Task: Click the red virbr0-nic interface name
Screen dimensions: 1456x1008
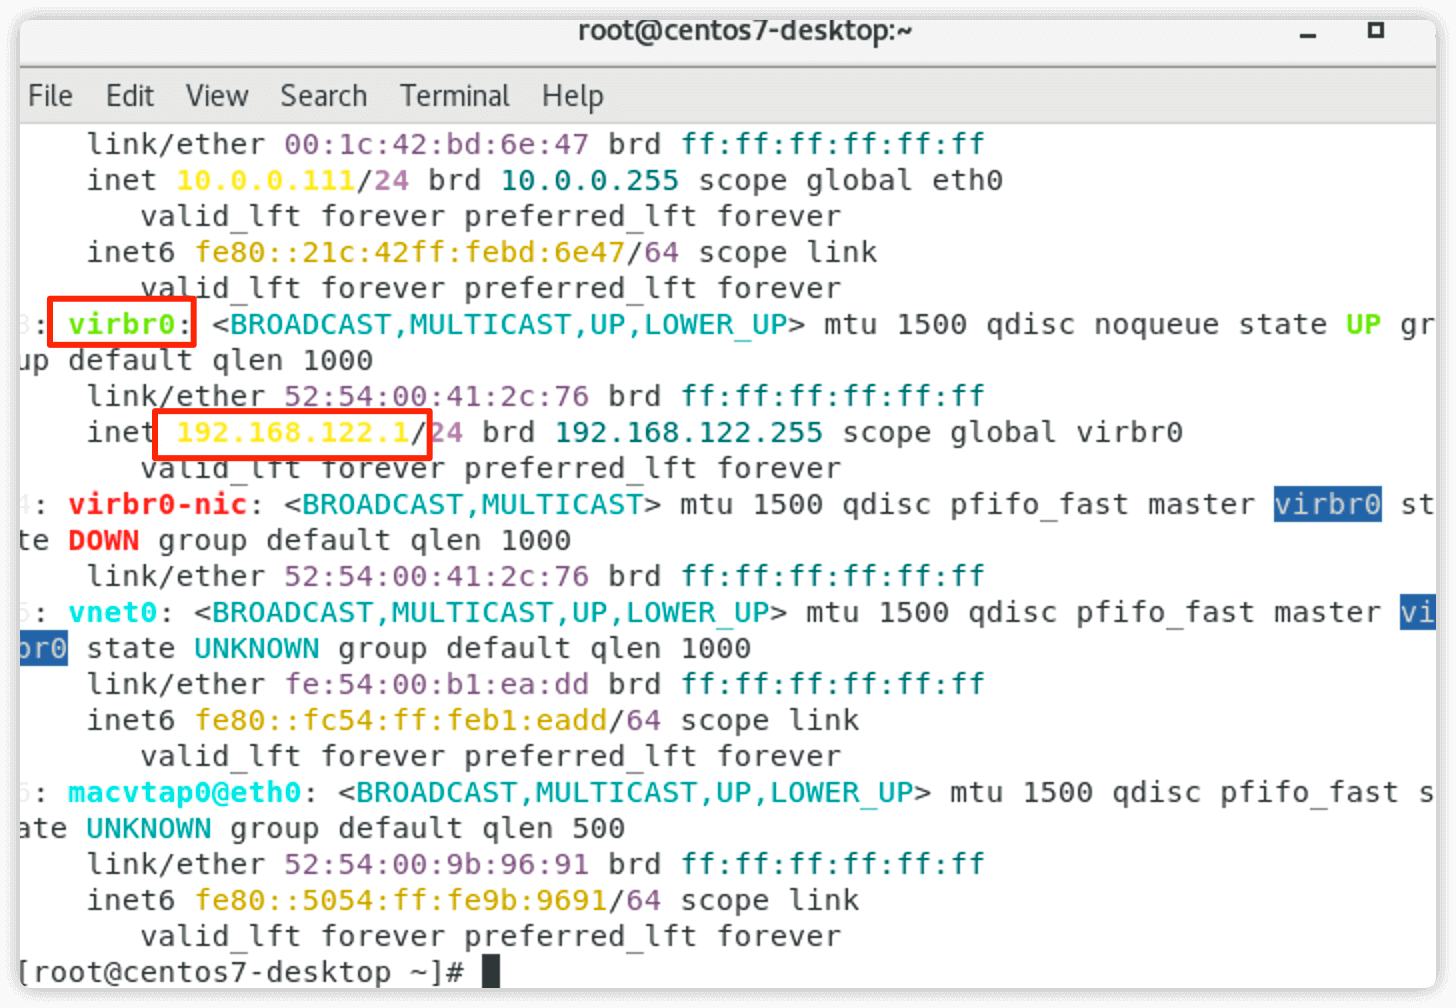Action: pyautogui.click(x=157, y=504)
